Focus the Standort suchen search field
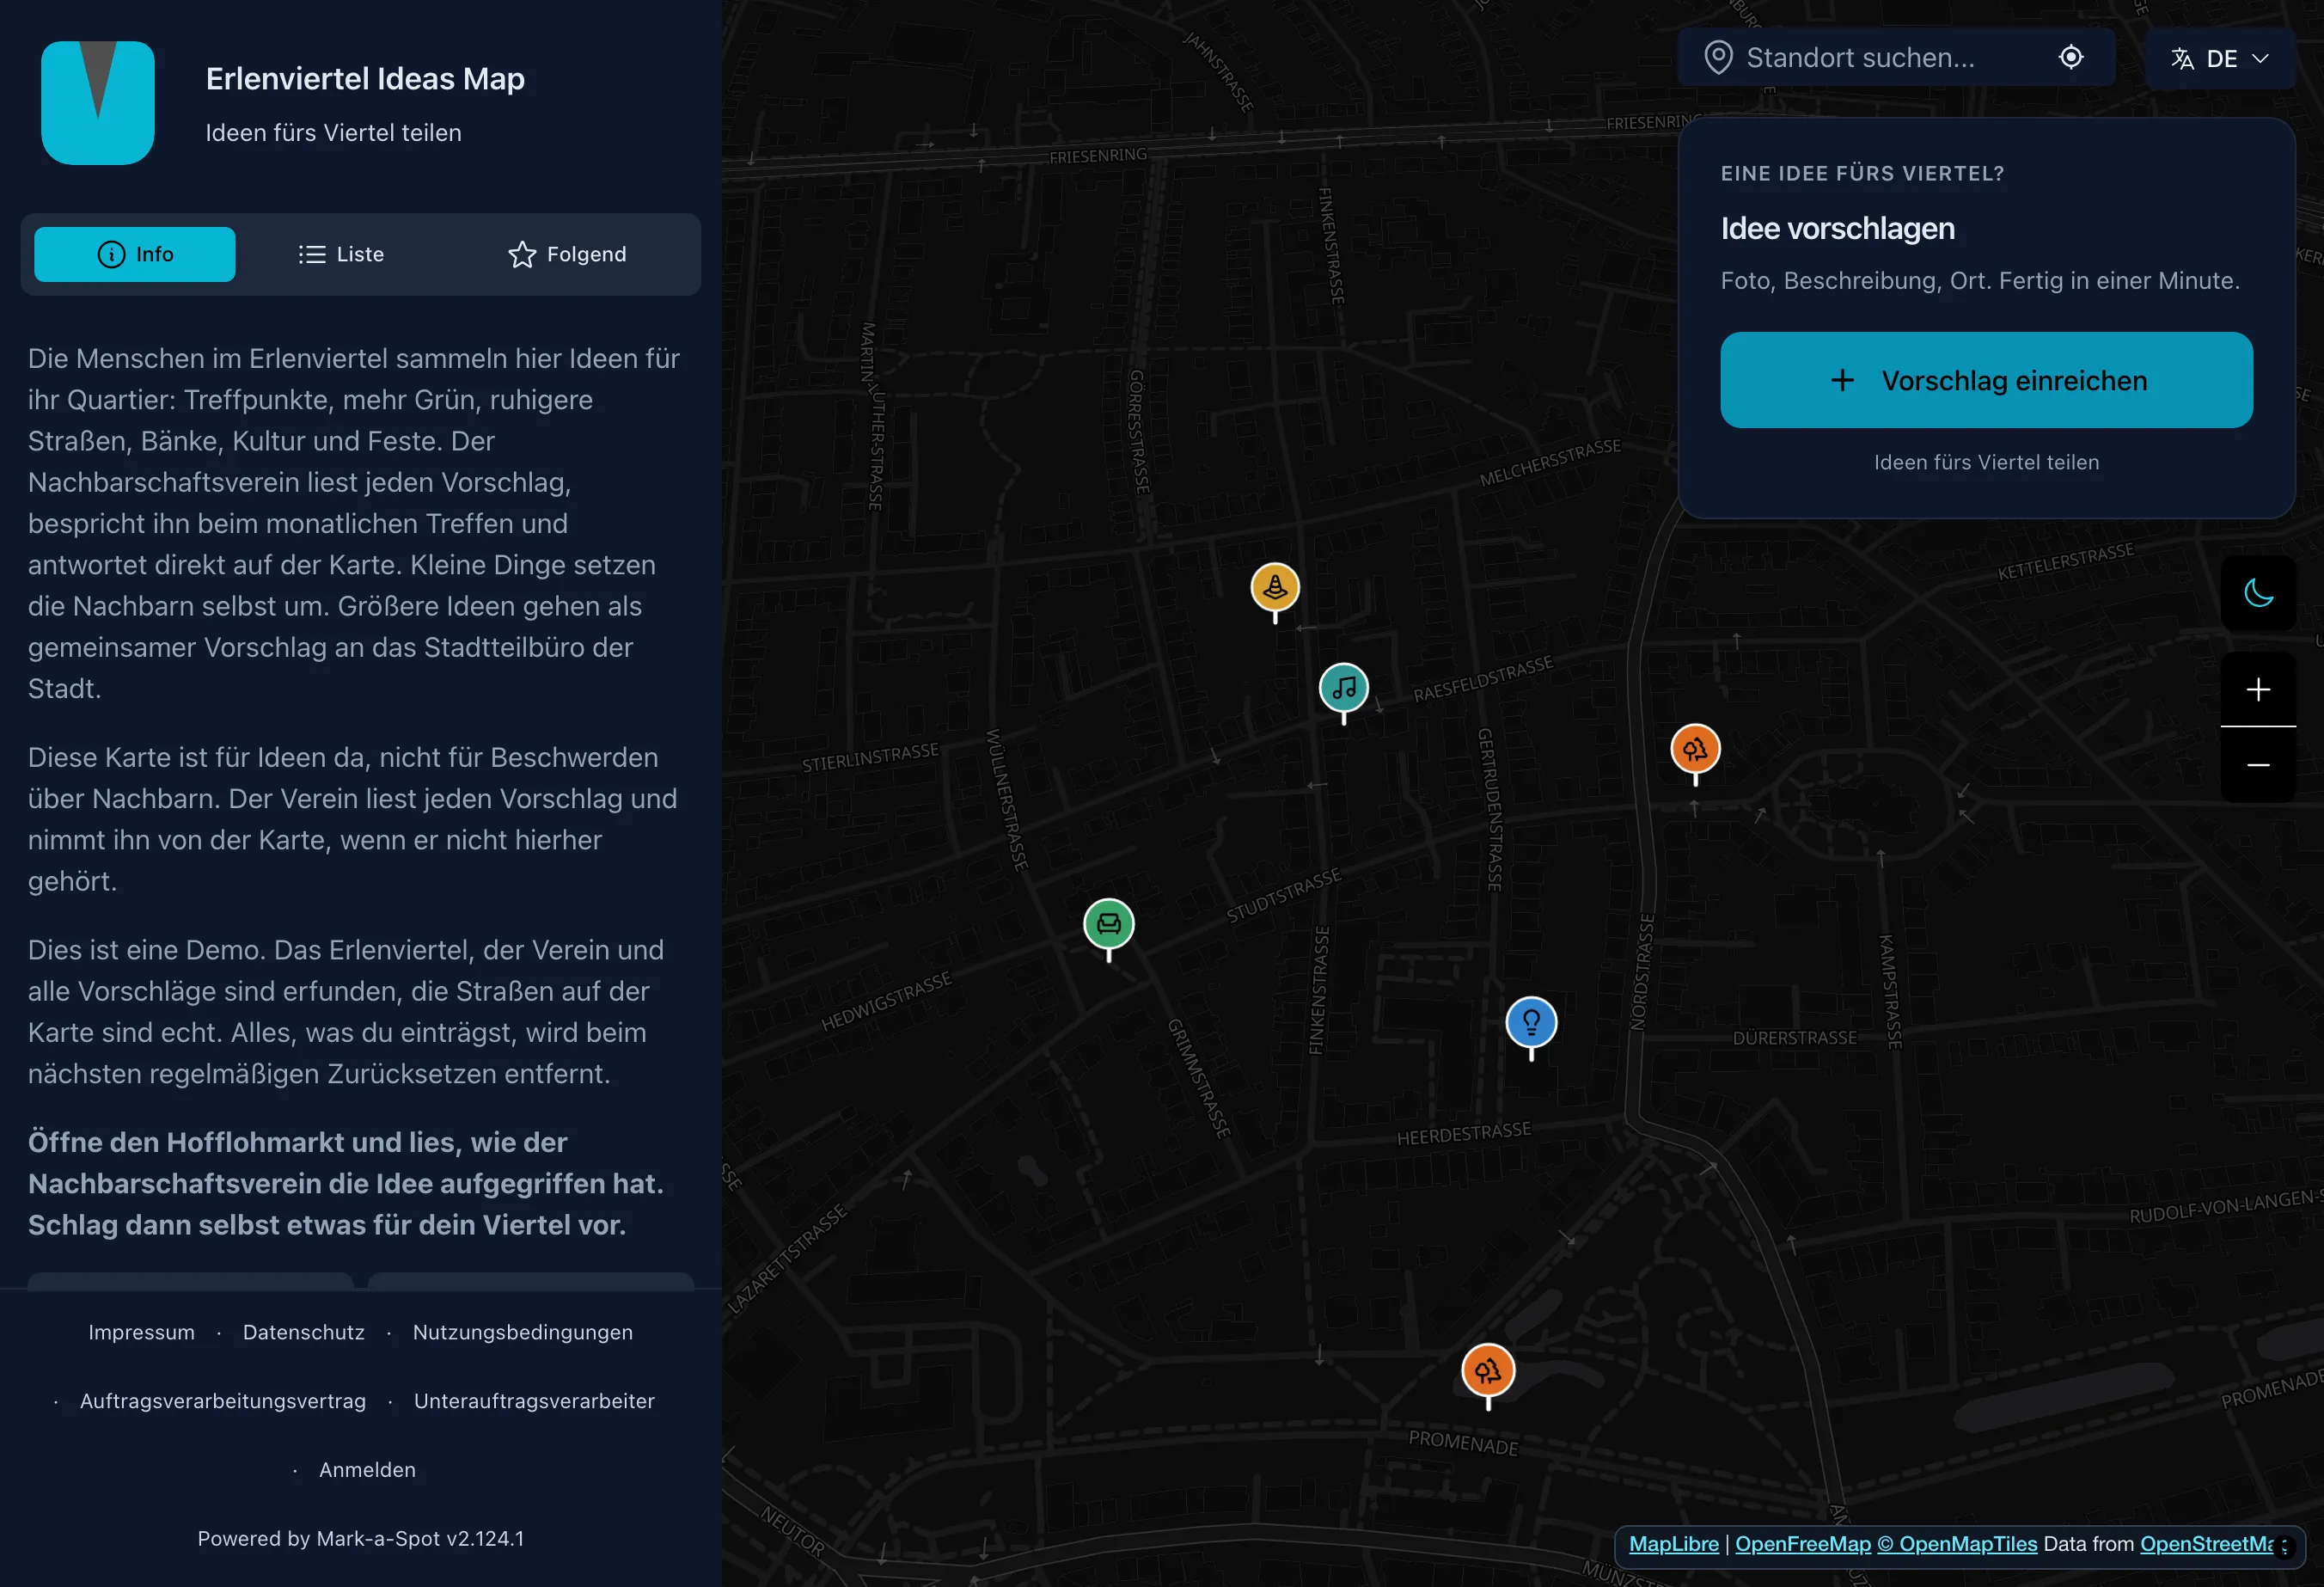The width and height of the screenshot is (2324, 1587). pos(1896,57)
